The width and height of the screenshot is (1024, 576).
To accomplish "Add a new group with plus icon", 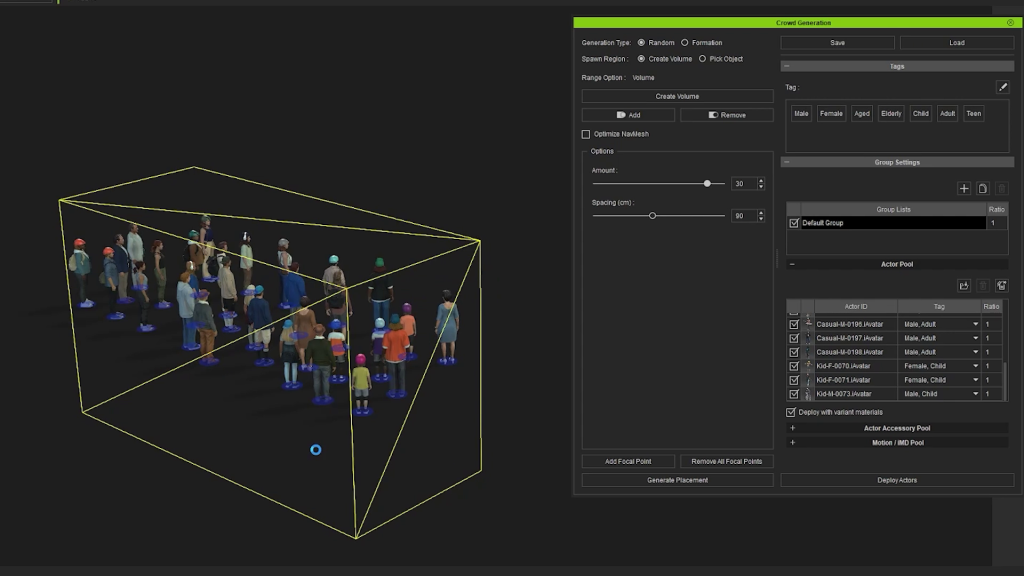I will tap(964, 189).
